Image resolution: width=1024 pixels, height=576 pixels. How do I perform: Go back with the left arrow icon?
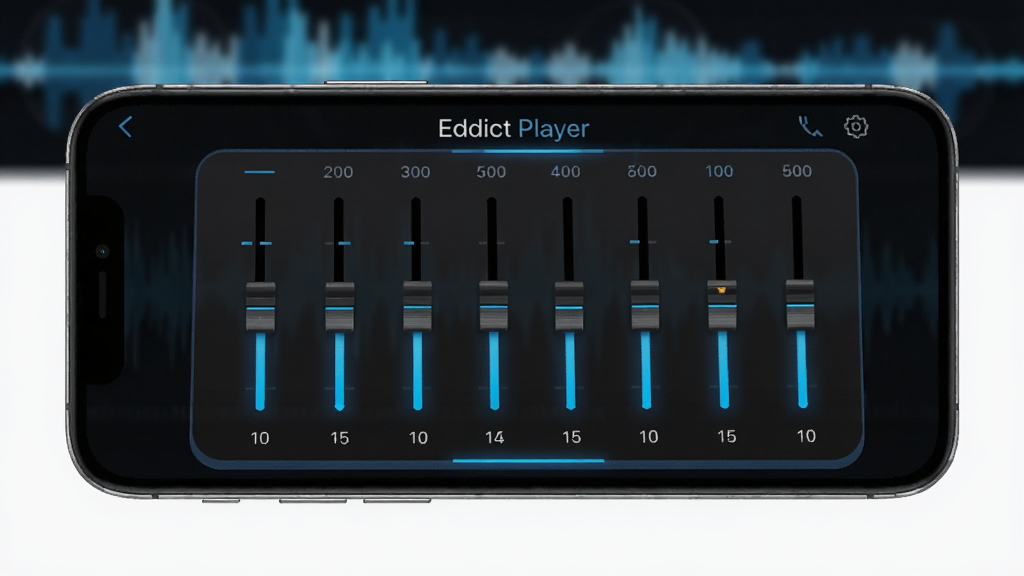pyautogui.click(x=125, y=127)
